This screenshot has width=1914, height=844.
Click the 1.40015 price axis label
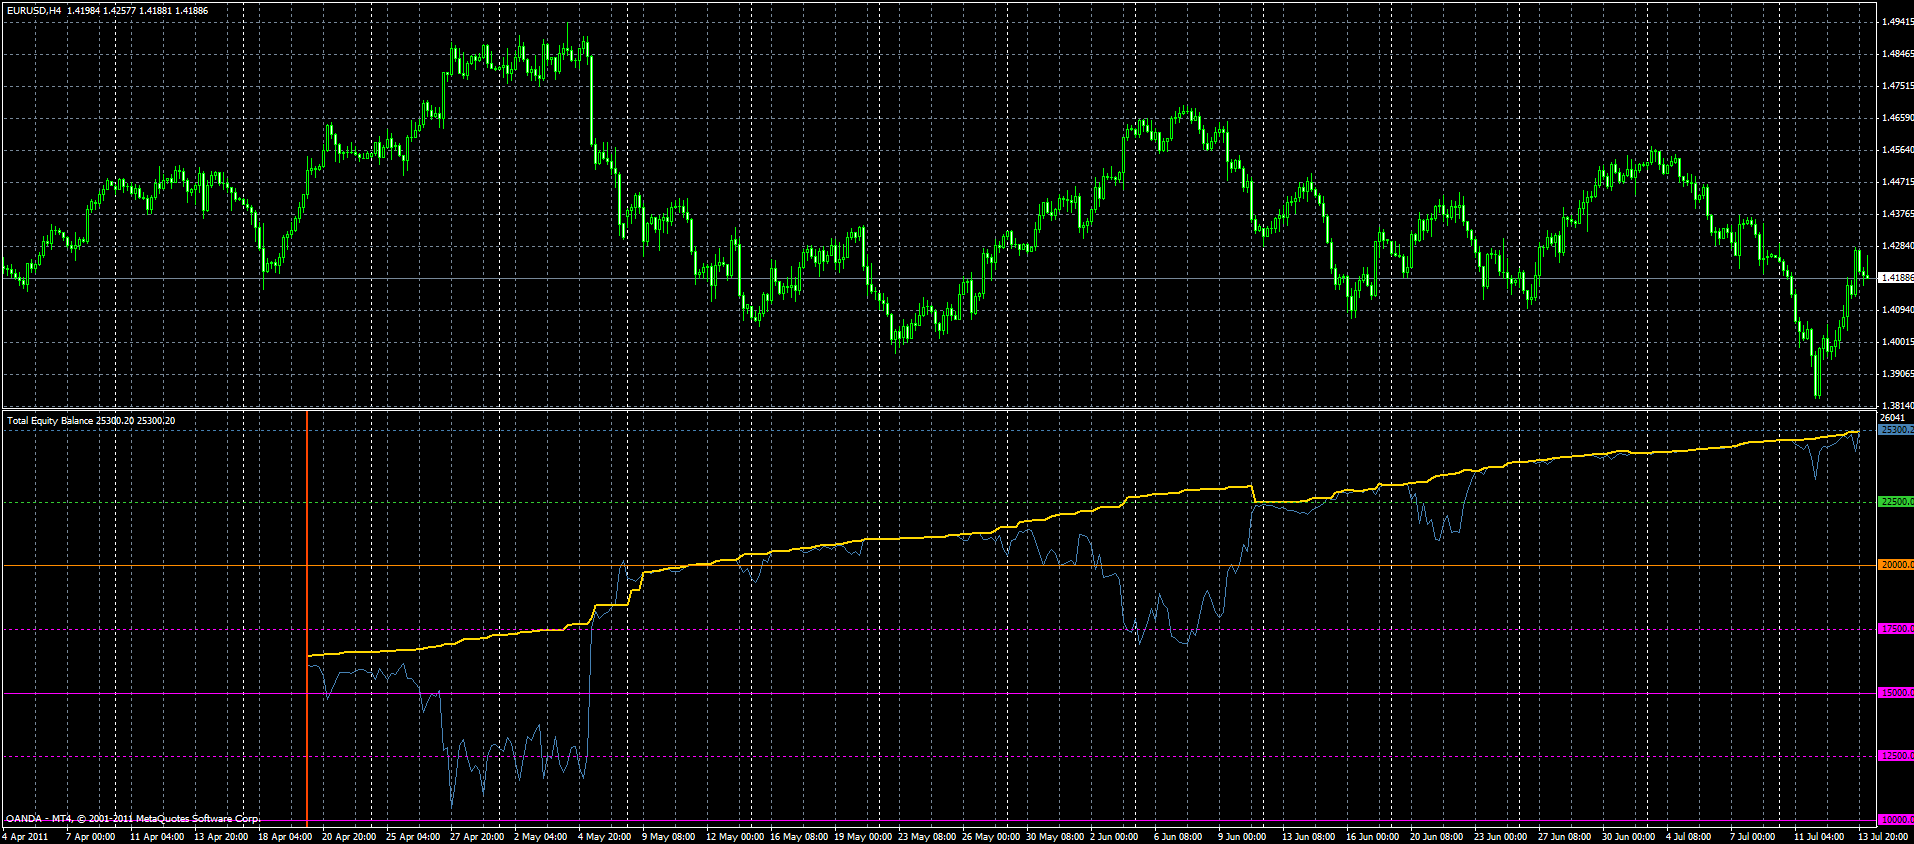tap(1897, 341)
